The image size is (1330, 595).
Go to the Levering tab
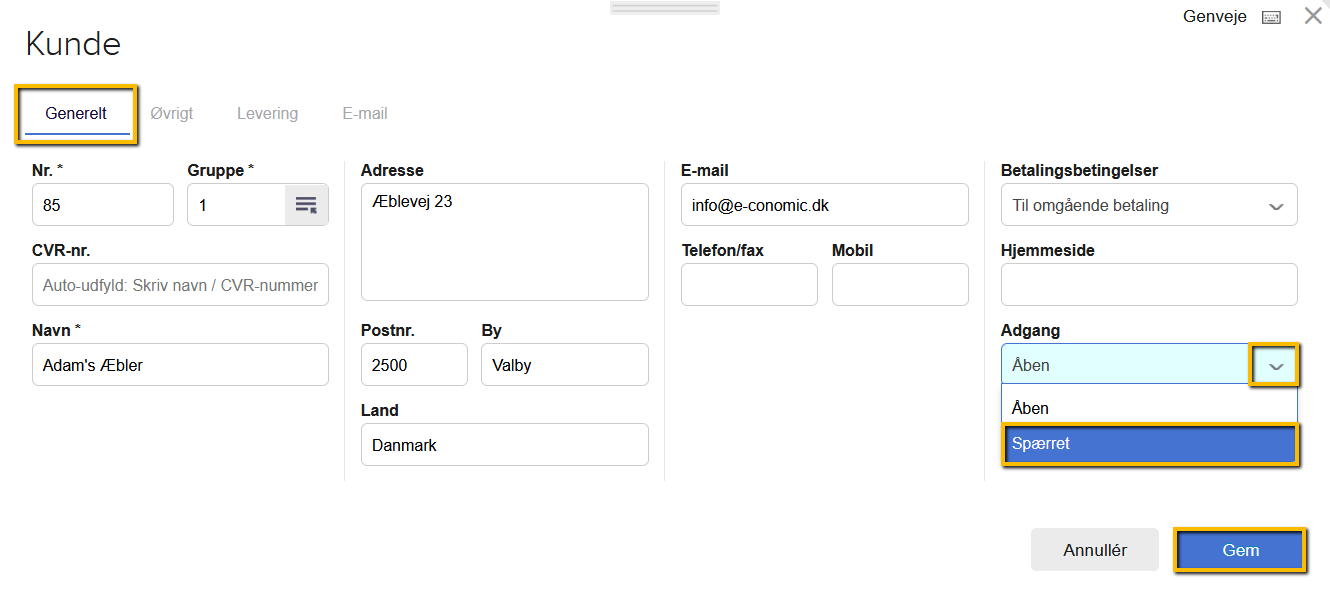[x=267, y=114]
